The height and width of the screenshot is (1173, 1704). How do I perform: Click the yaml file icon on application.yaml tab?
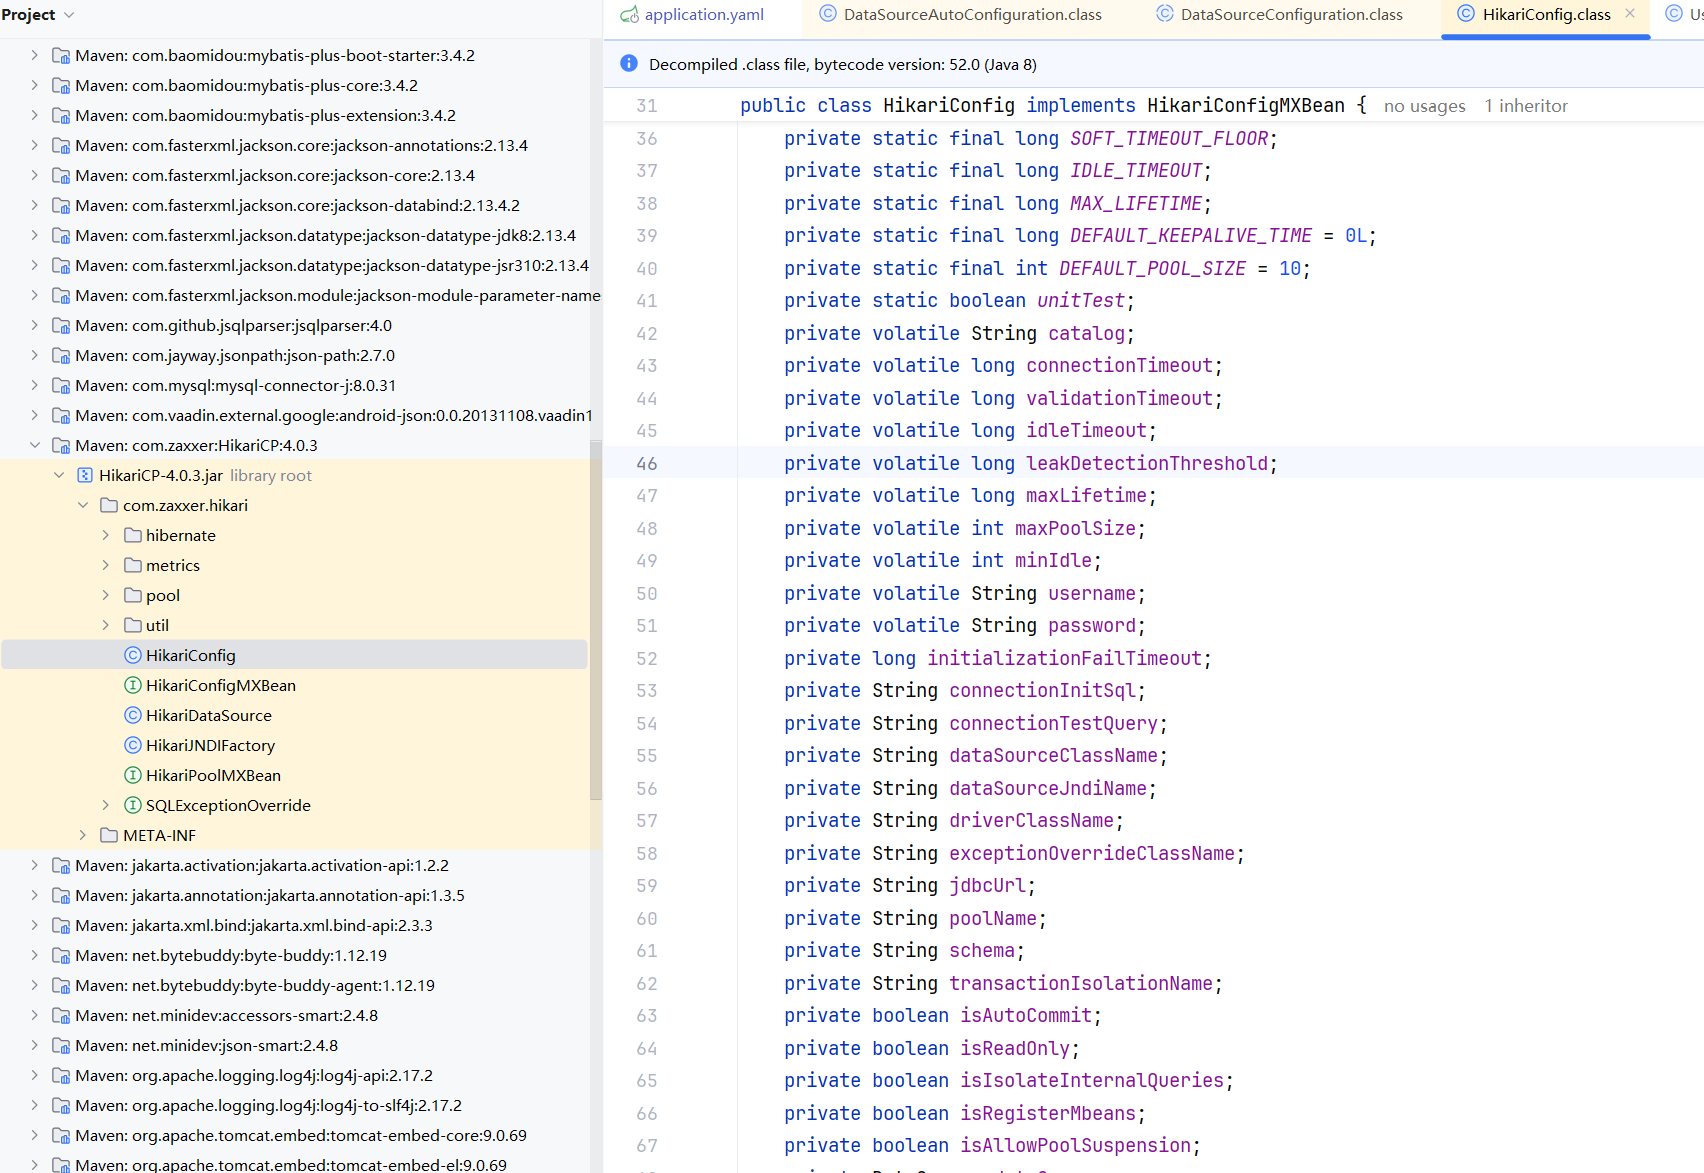pyautogui.click(x=629, y=14)
